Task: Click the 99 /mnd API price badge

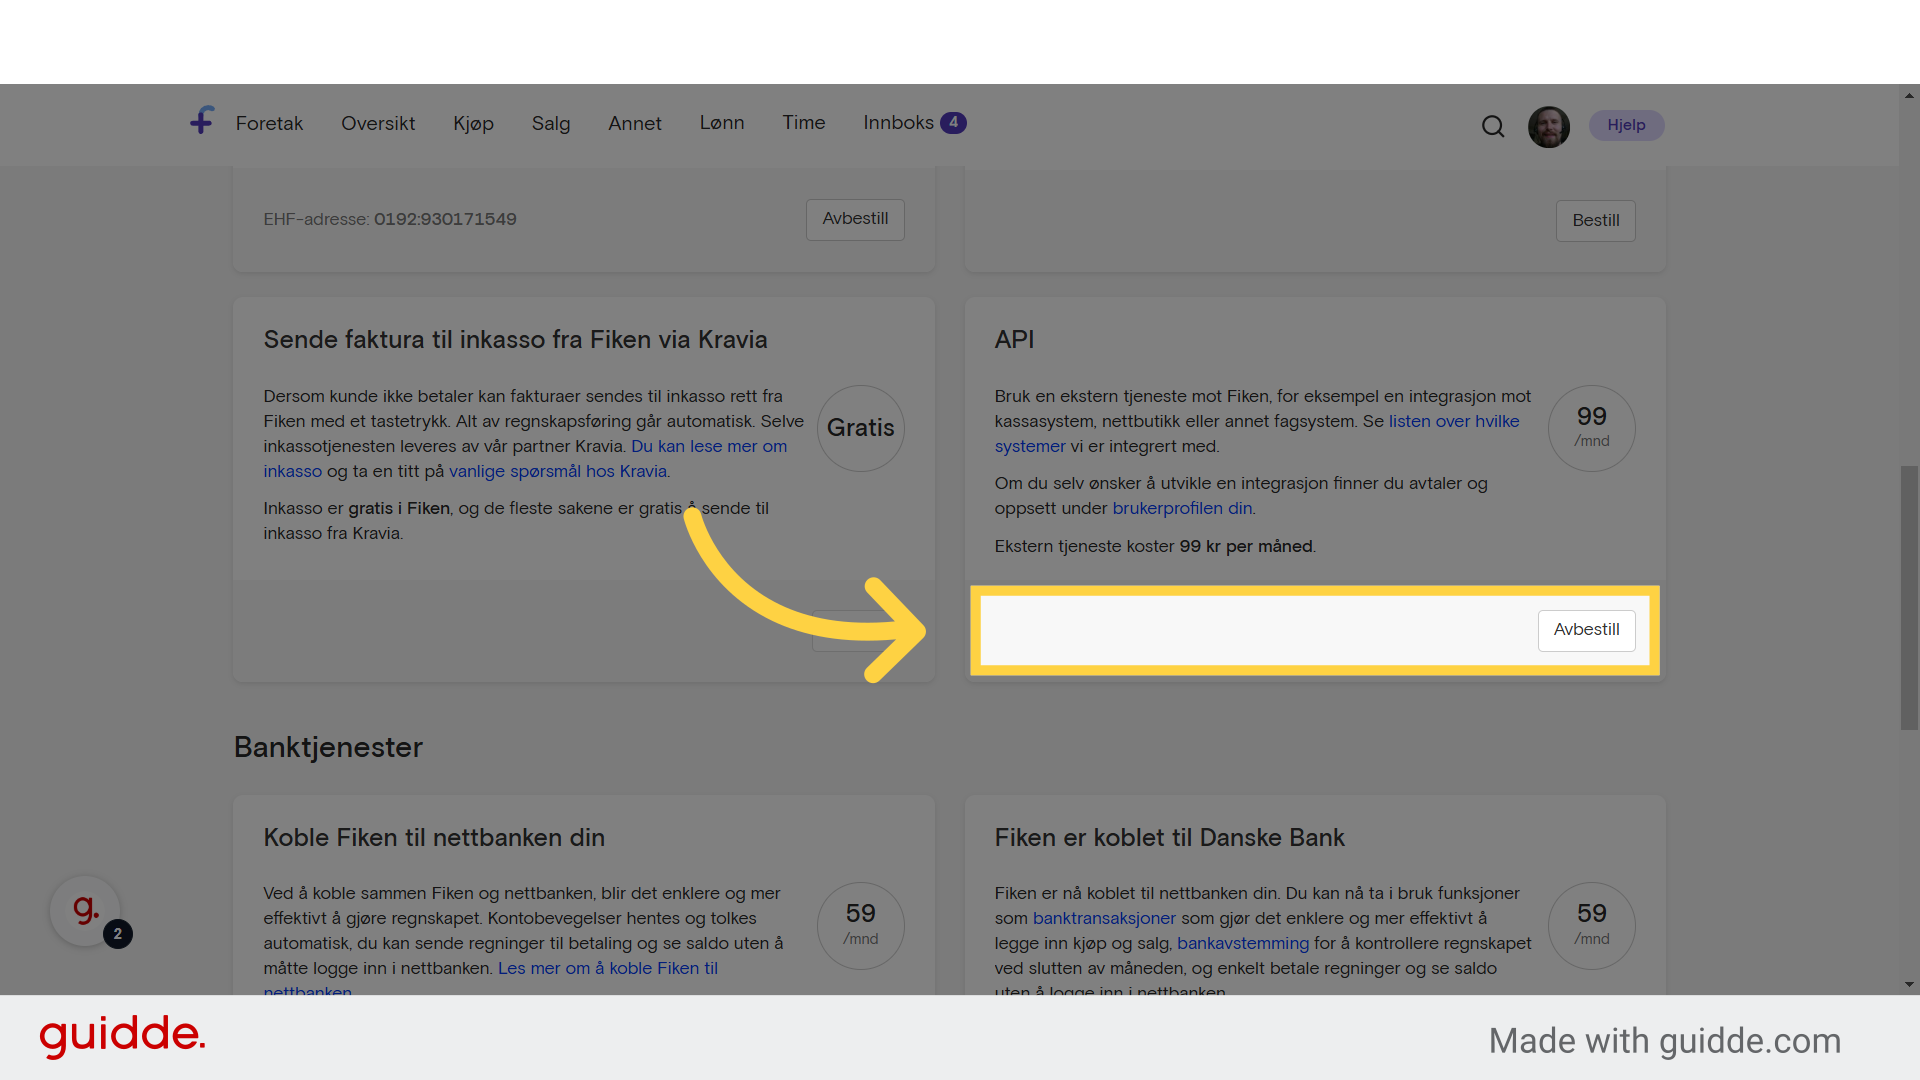Action: [x=1592, y=428]
